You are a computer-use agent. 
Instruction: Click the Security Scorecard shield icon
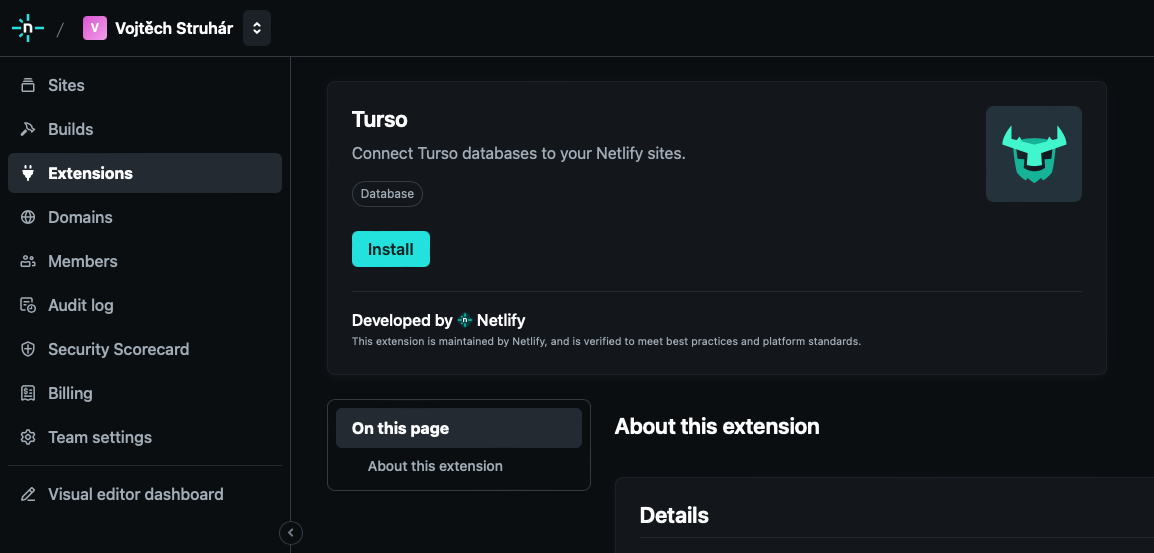click(28, 349)
